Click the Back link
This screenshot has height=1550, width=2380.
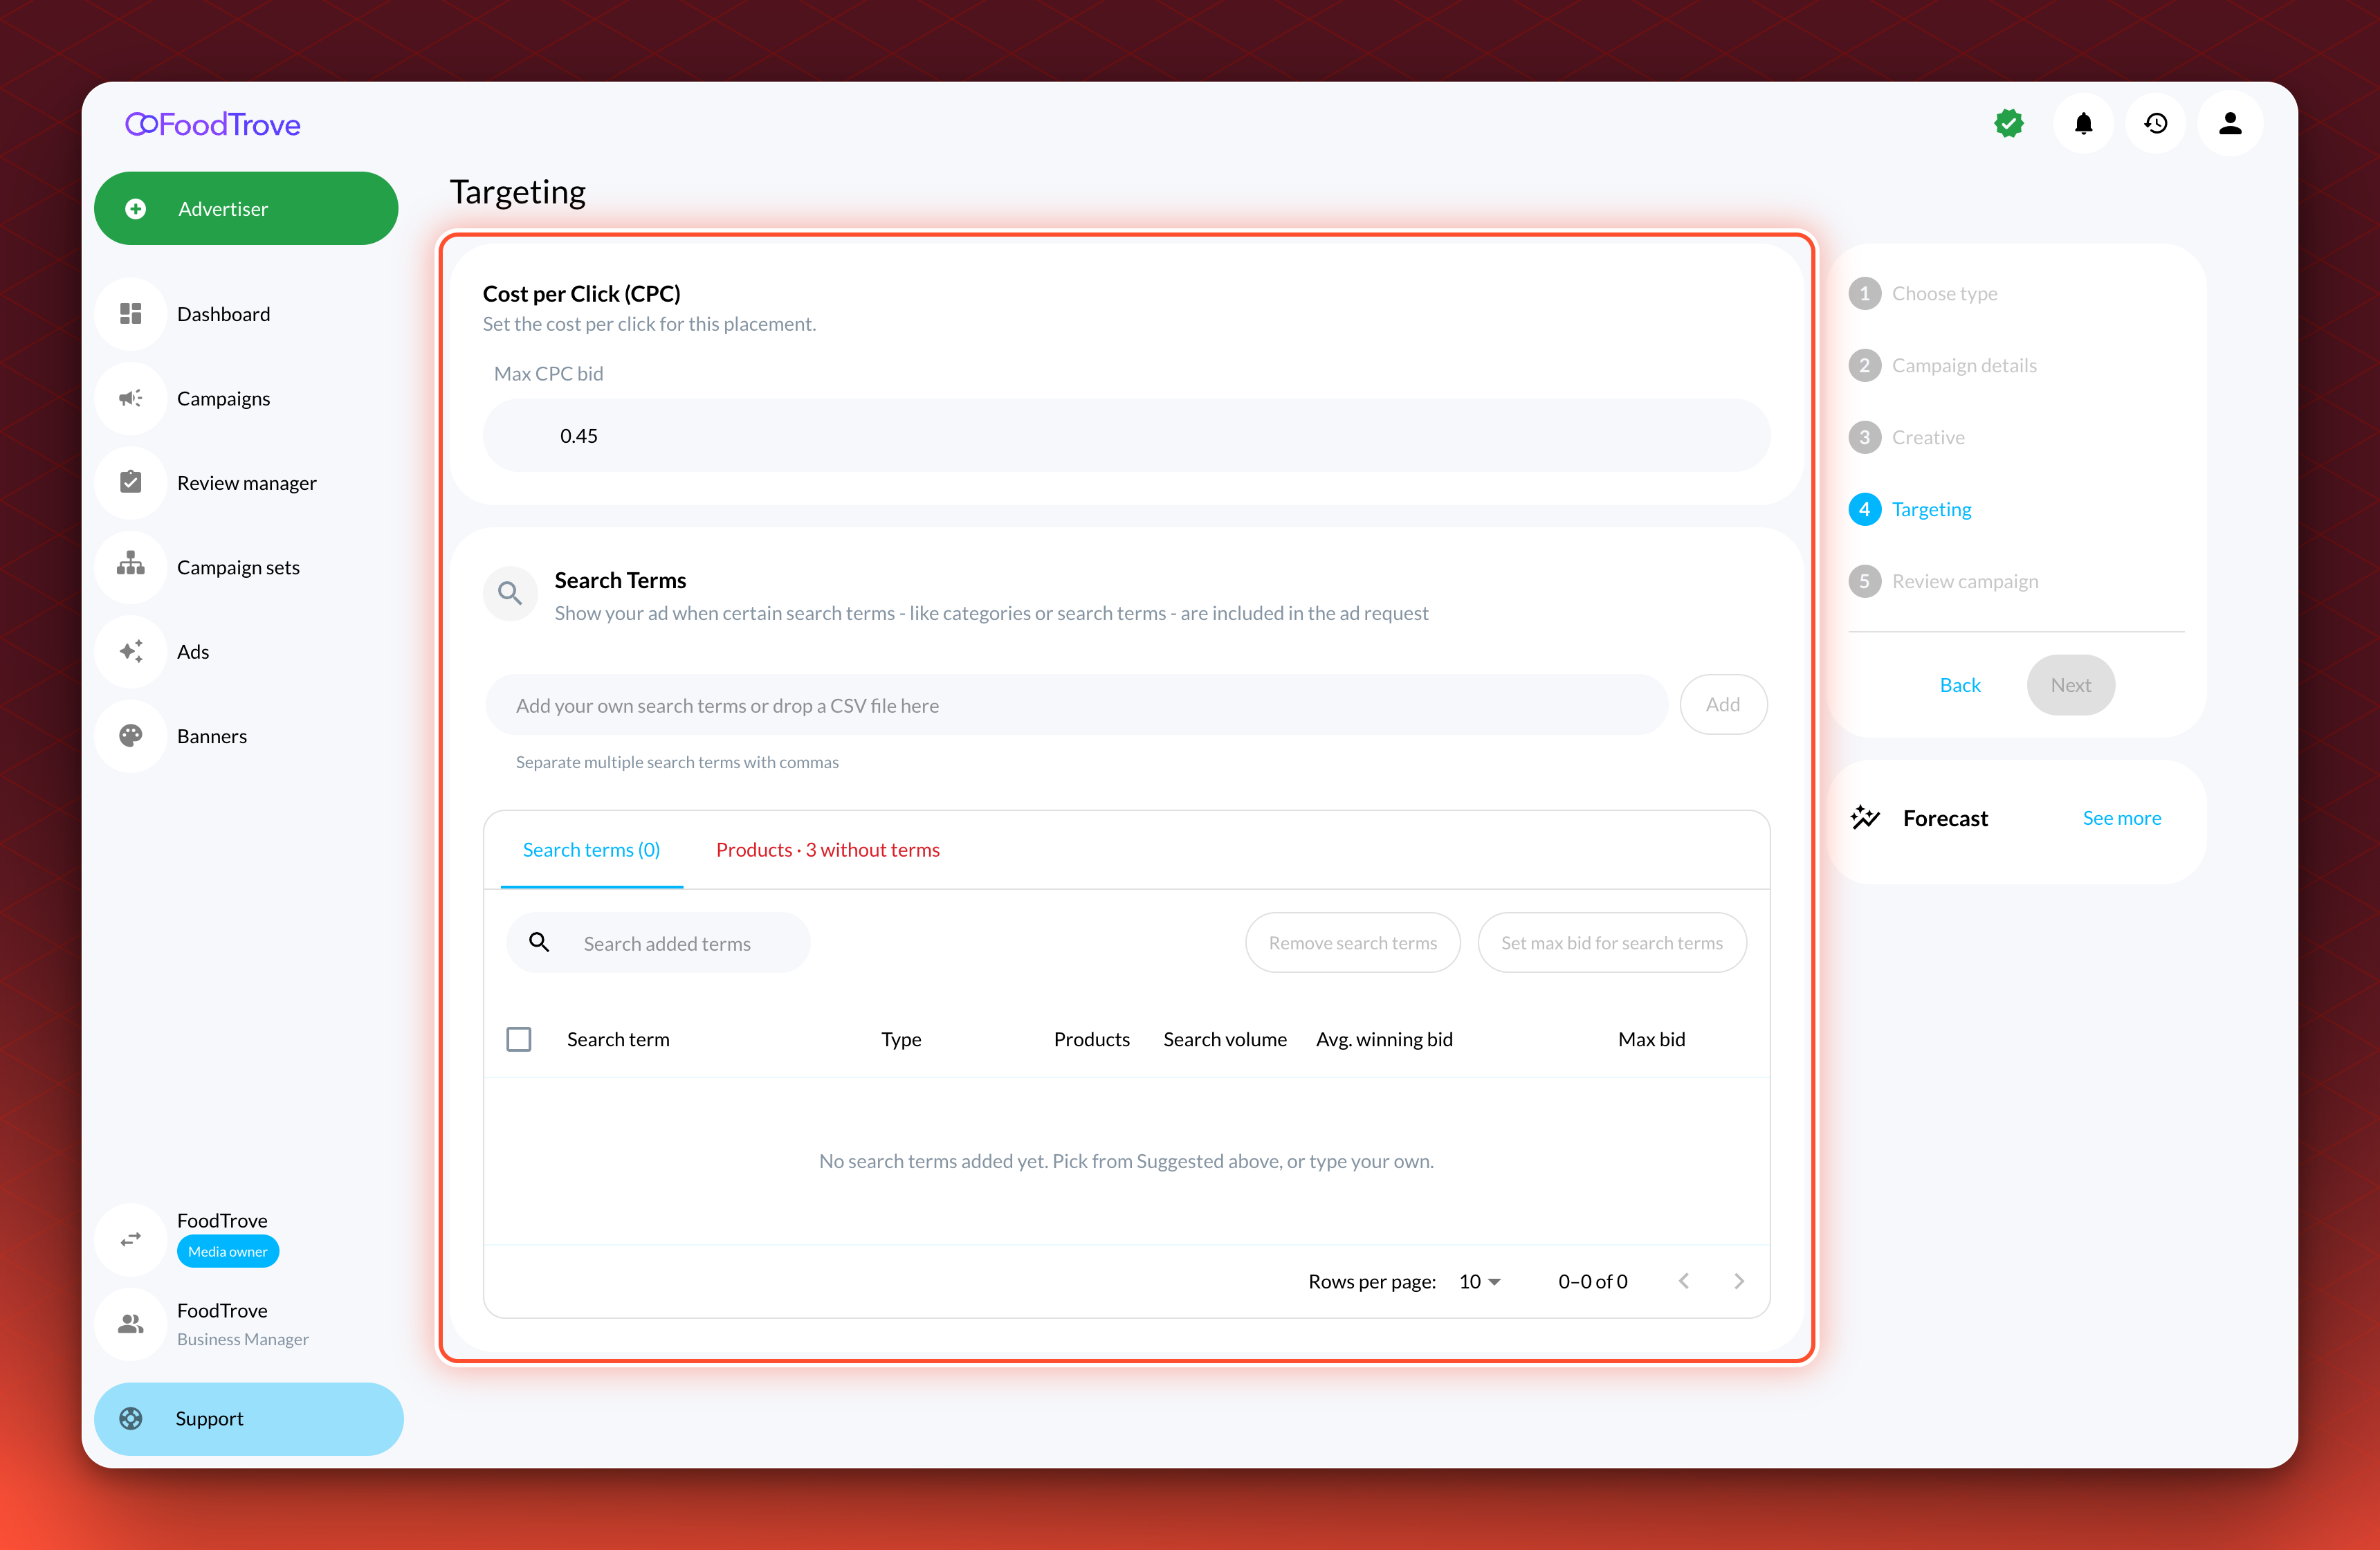pyautogui.click(x=1960, y=685)
